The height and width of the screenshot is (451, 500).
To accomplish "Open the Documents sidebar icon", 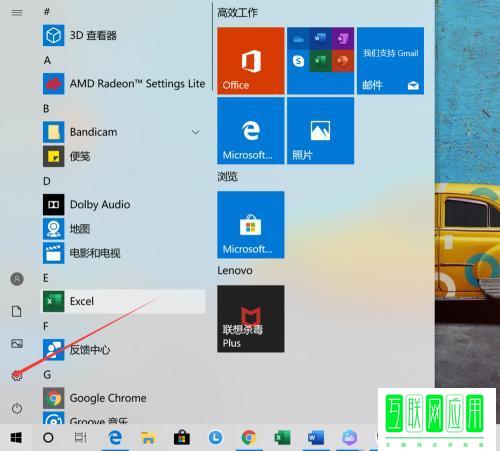I will point(17,311).
